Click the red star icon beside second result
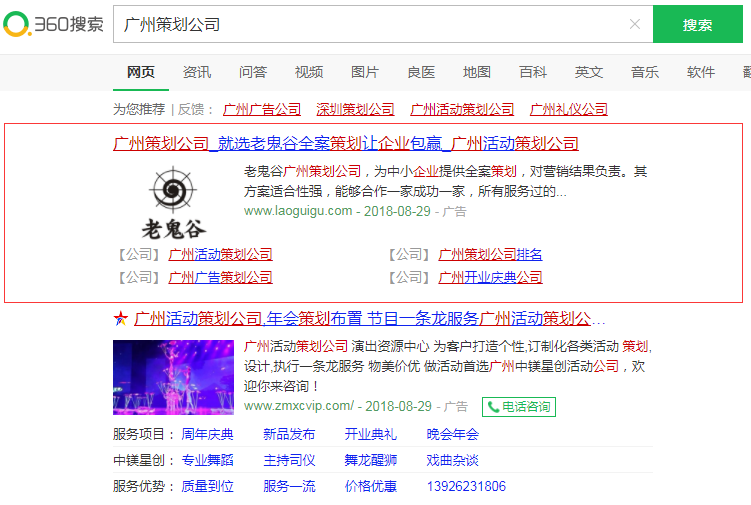 (x=121, y=318)
